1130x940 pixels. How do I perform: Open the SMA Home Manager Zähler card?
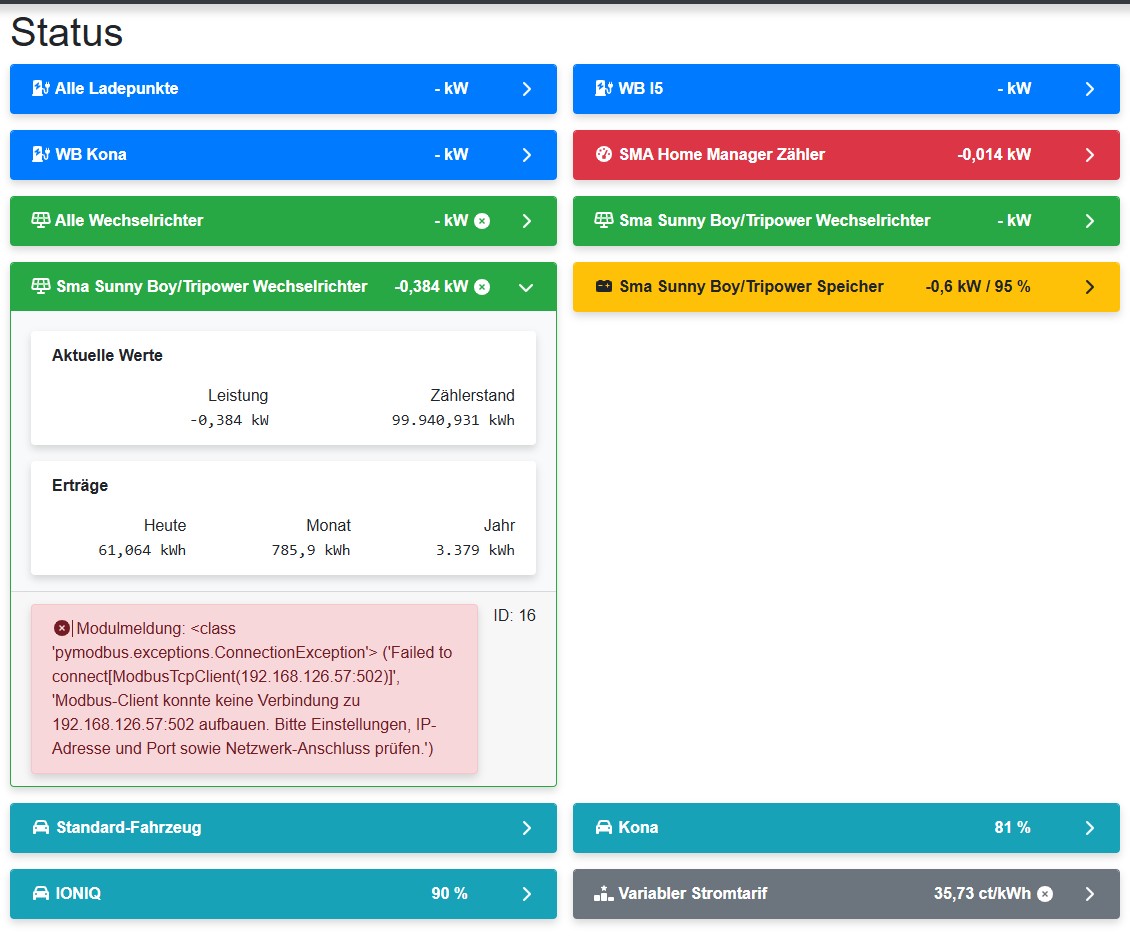click(846, 155)
